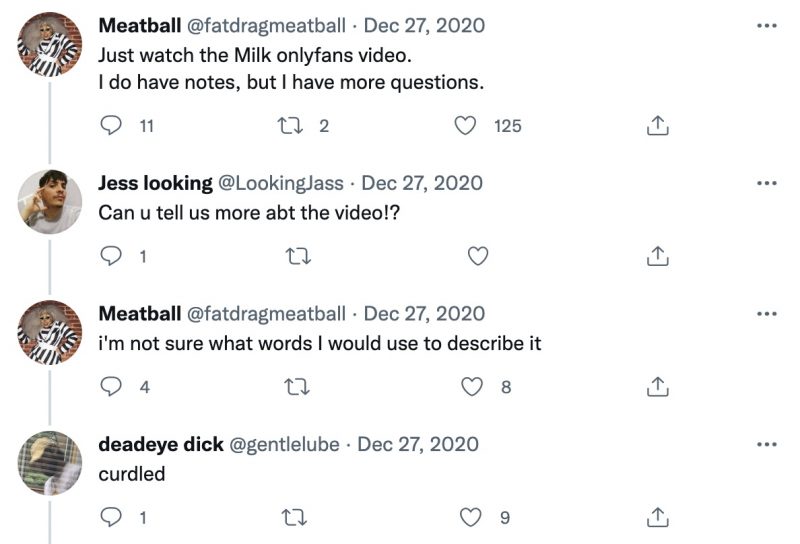800x544 pixels.
Task: Open more options on Meatball's first tweet
Action: 767,24
